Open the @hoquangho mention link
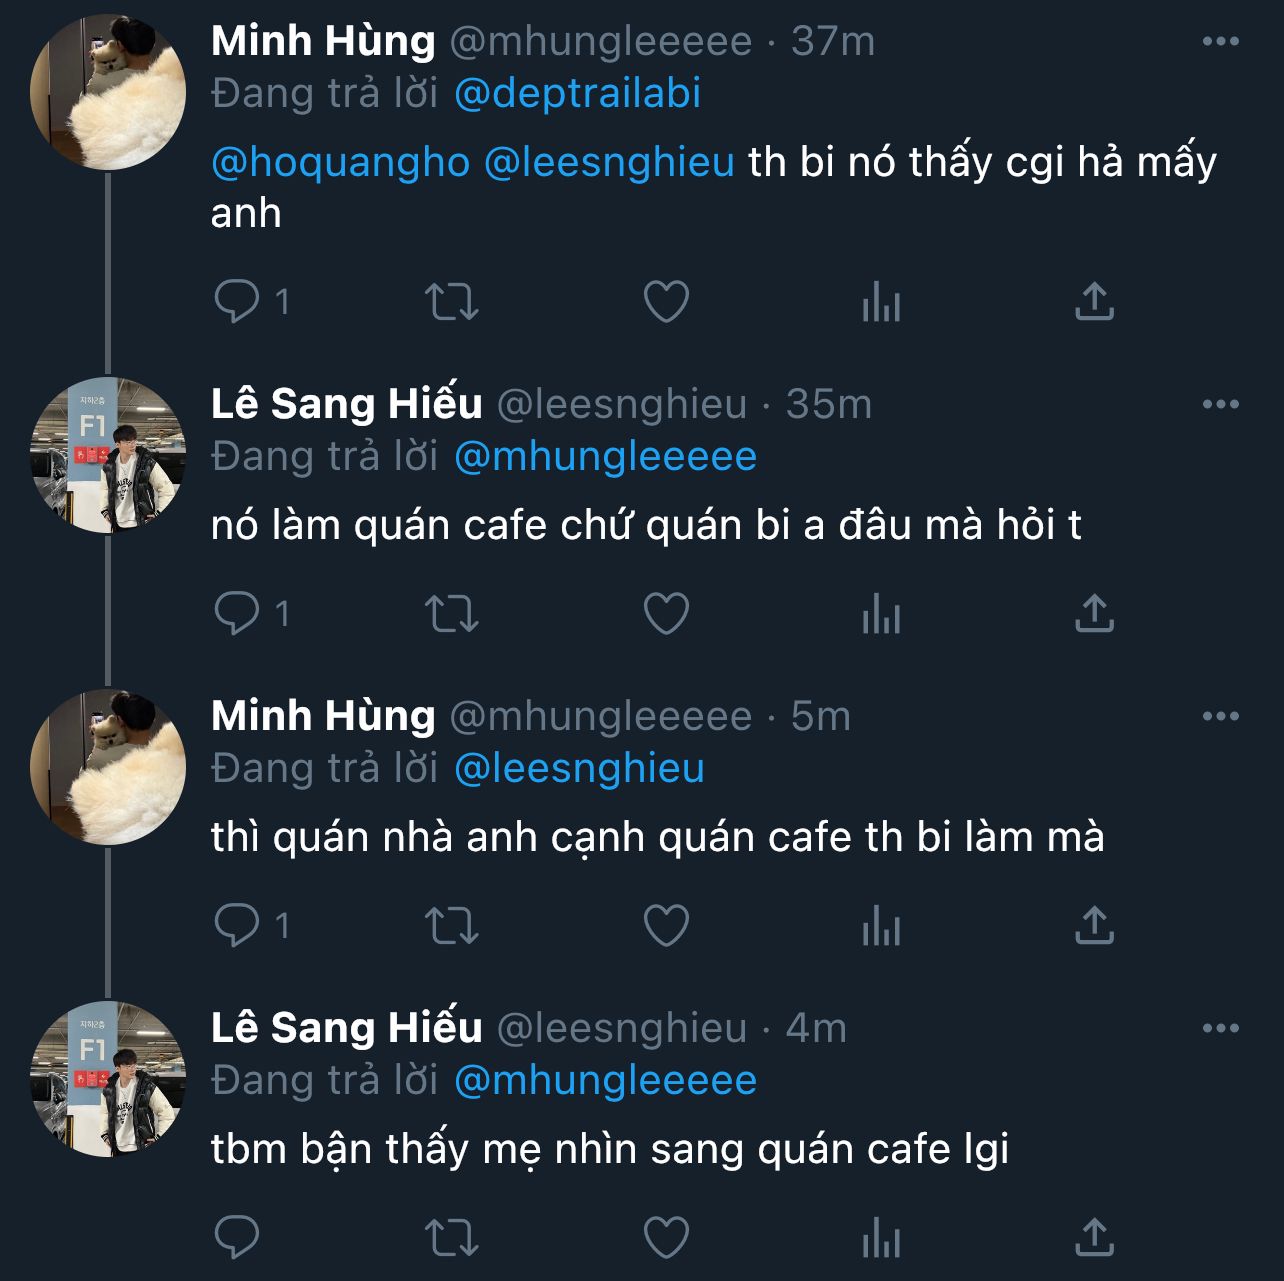The height and width of the screenshot is (1281, 1284). (x=340, y=162)
